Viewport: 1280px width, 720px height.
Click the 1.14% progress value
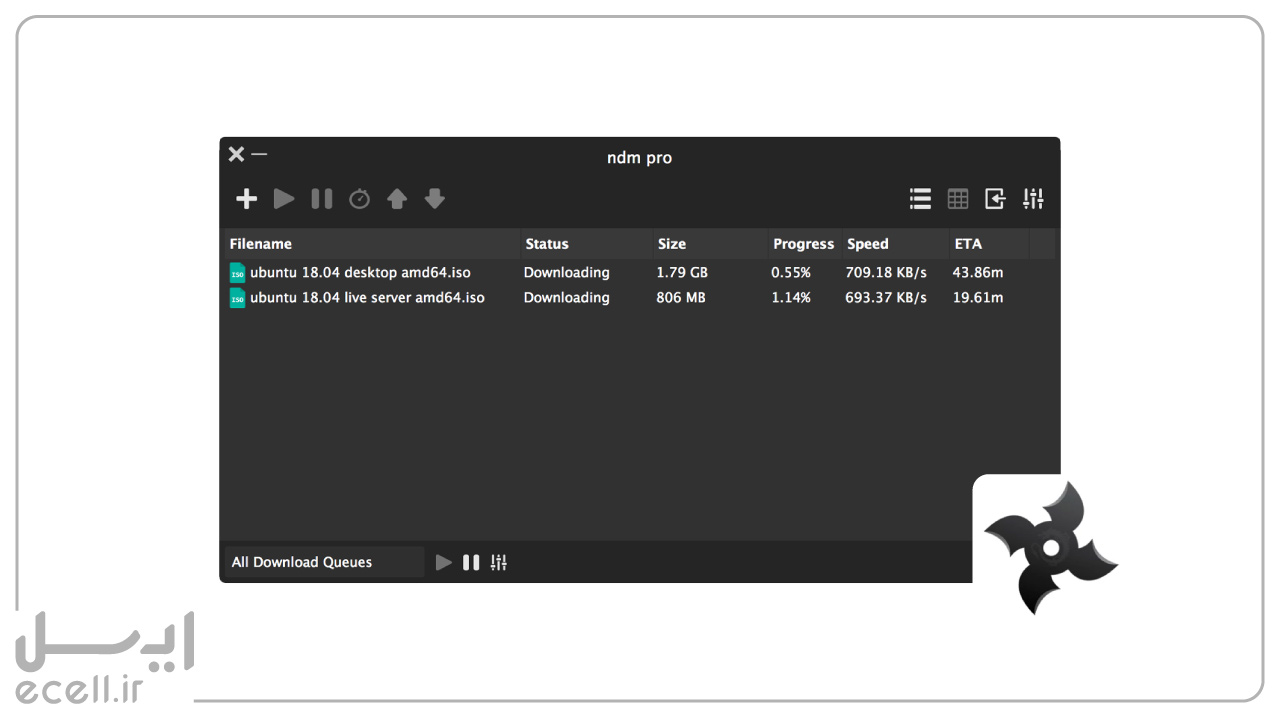(x=791, y=297)
